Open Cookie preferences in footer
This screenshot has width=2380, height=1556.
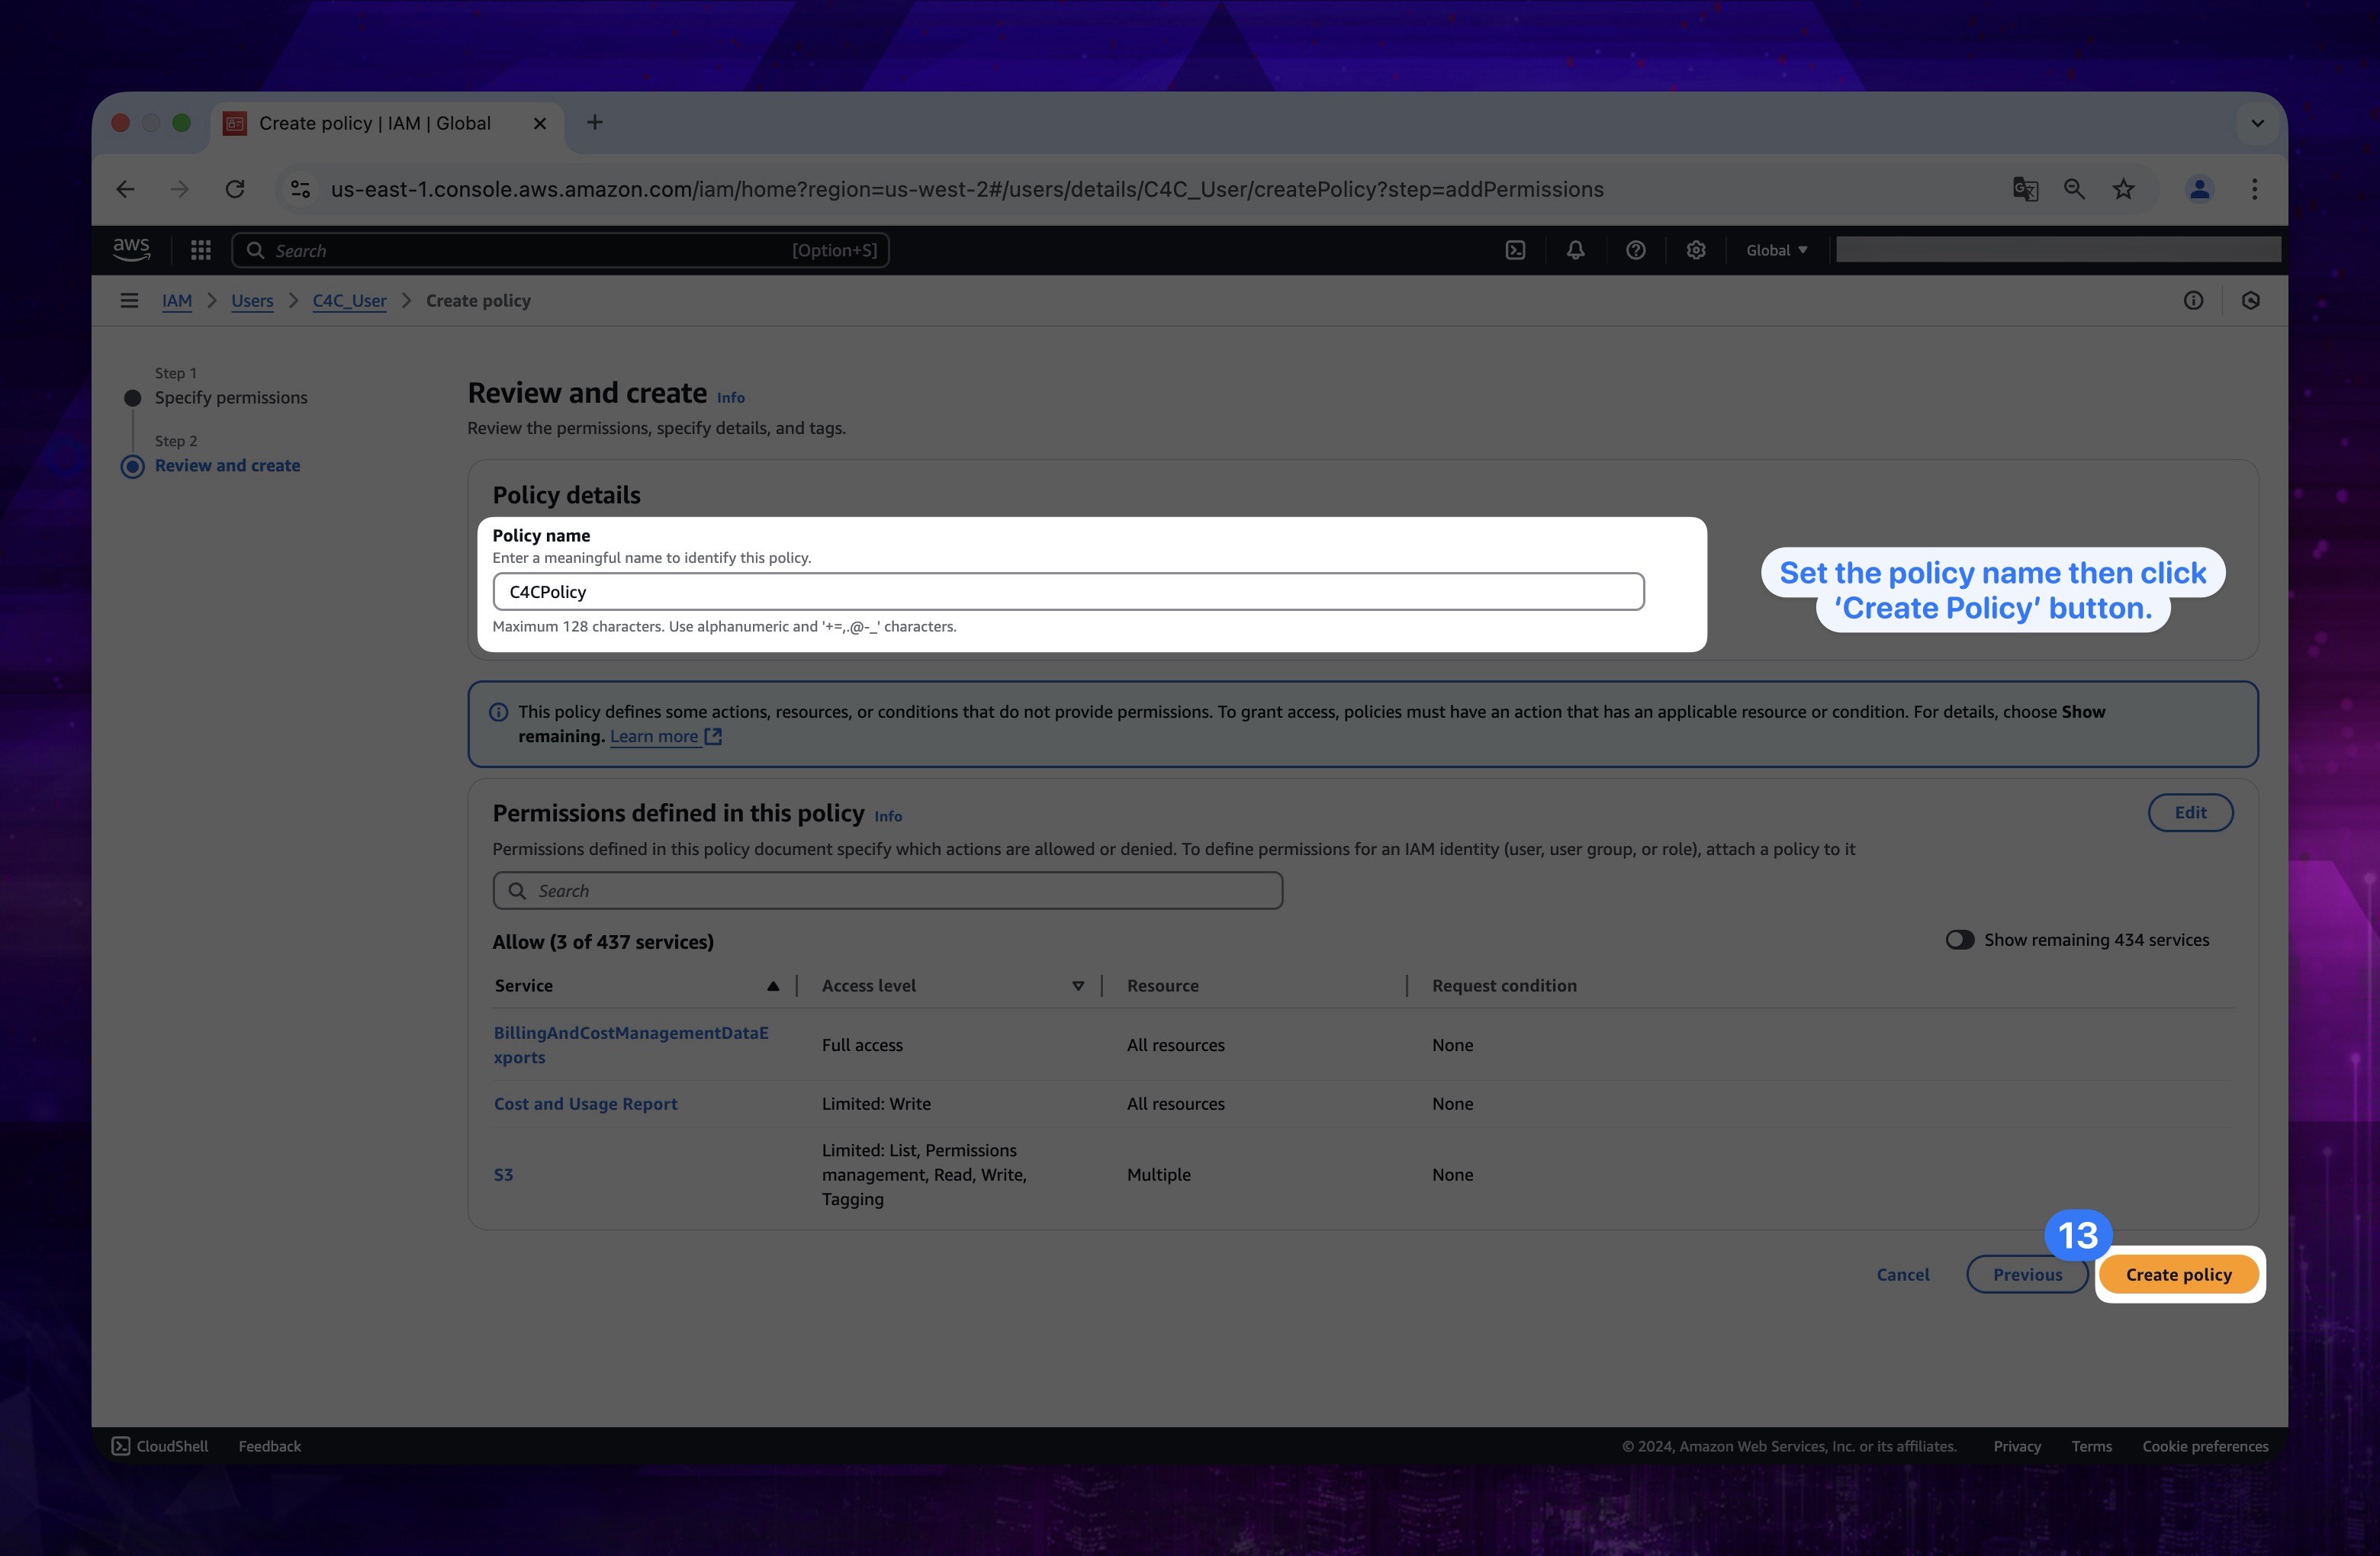[2204, 1446]
